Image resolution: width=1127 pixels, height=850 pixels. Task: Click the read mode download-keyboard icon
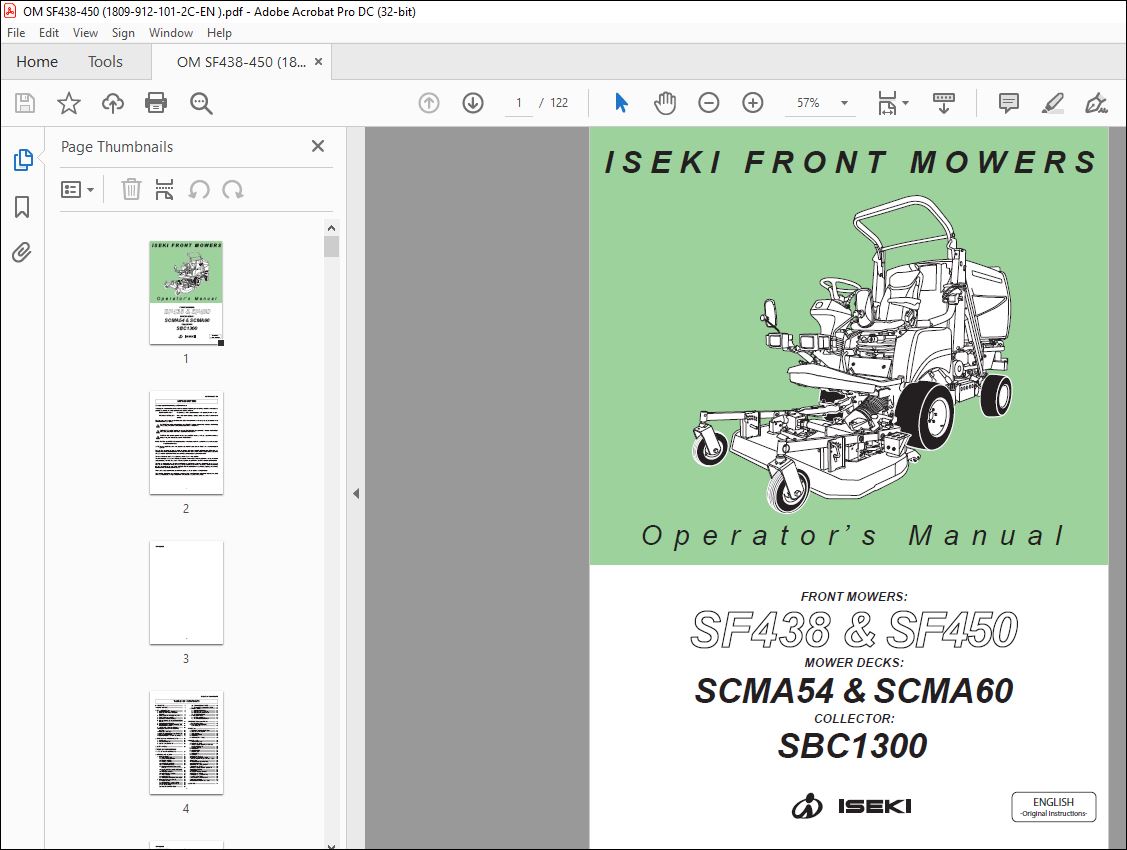pos(944,103)
